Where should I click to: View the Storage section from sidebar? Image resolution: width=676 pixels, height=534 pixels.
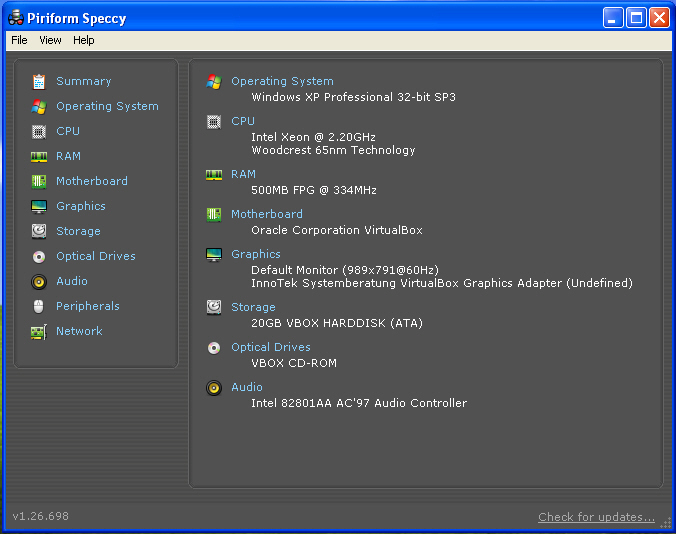click(78, 231)
